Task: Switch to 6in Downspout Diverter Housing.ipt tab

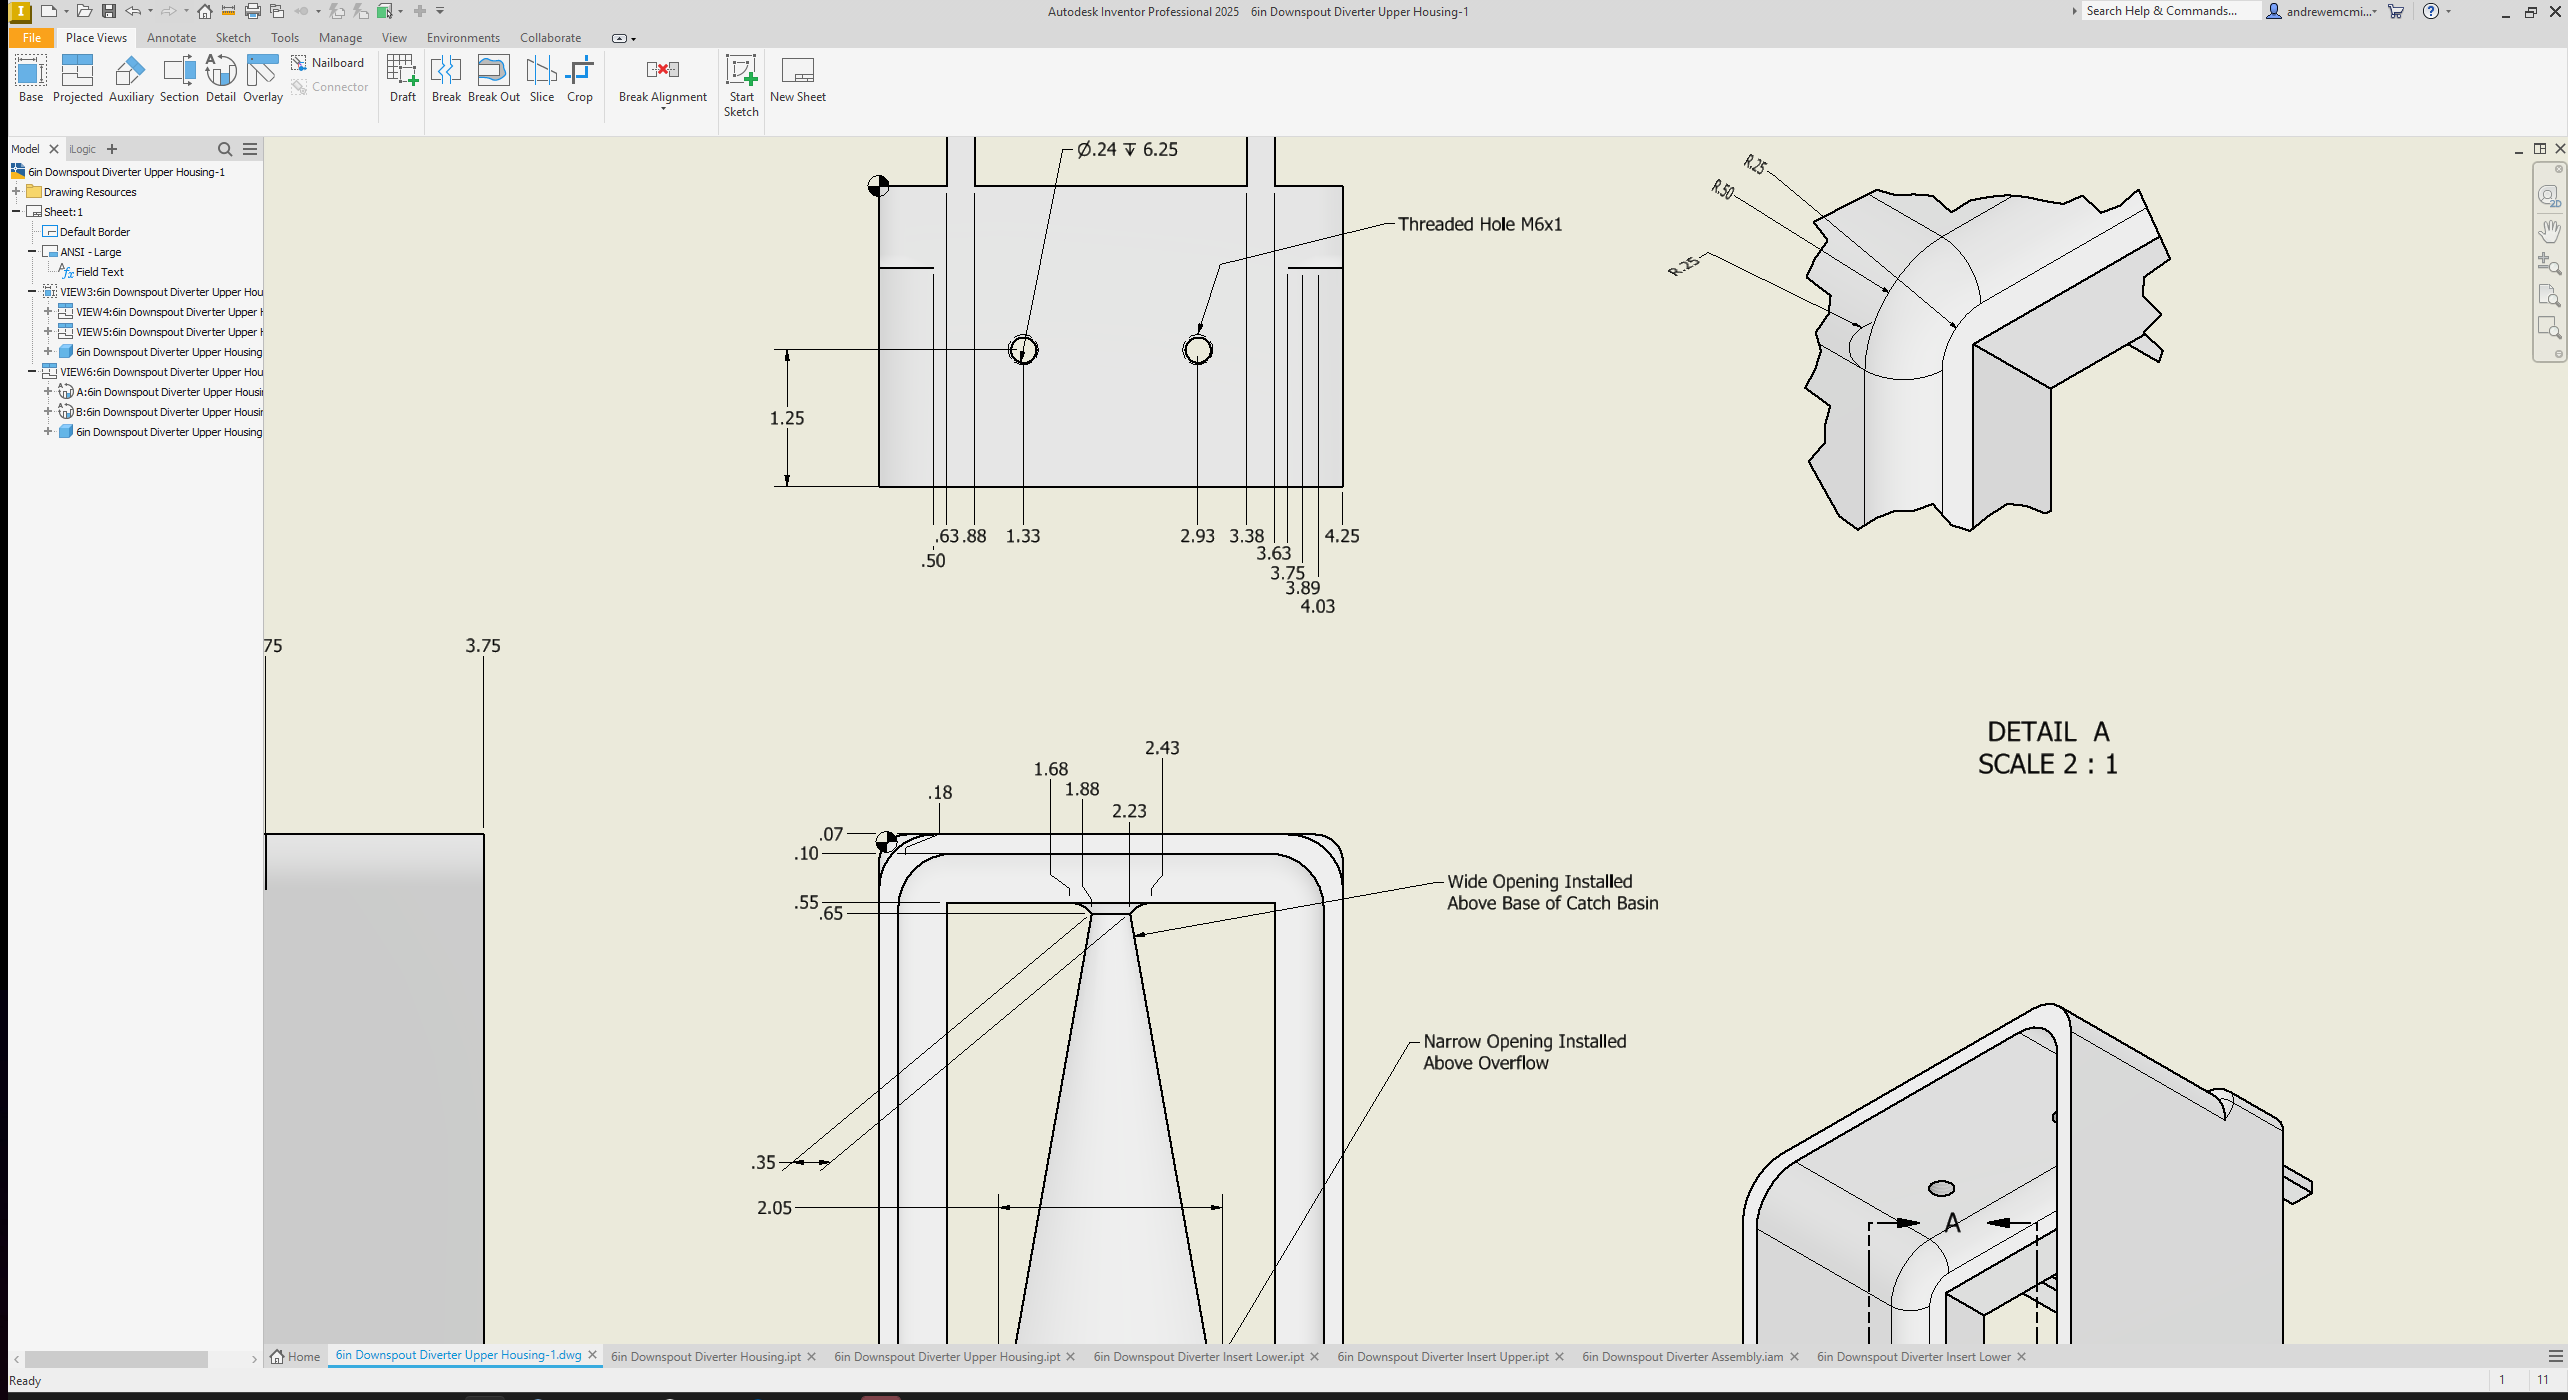Action: [x=705, y=1356]
